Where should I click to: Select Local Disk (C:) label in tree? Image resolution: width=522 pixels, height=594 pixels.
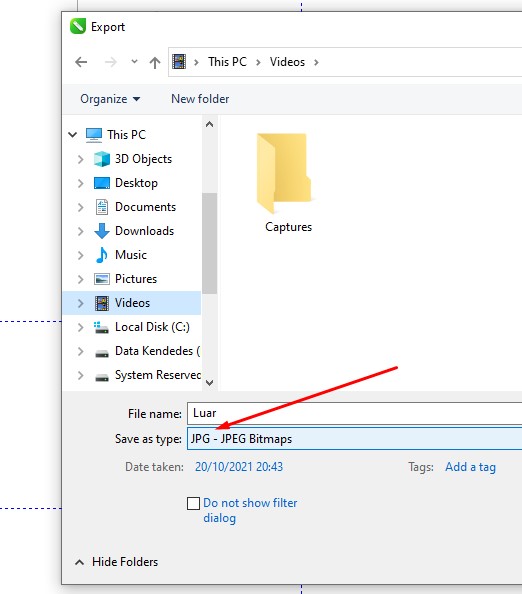tap(152, 327)
